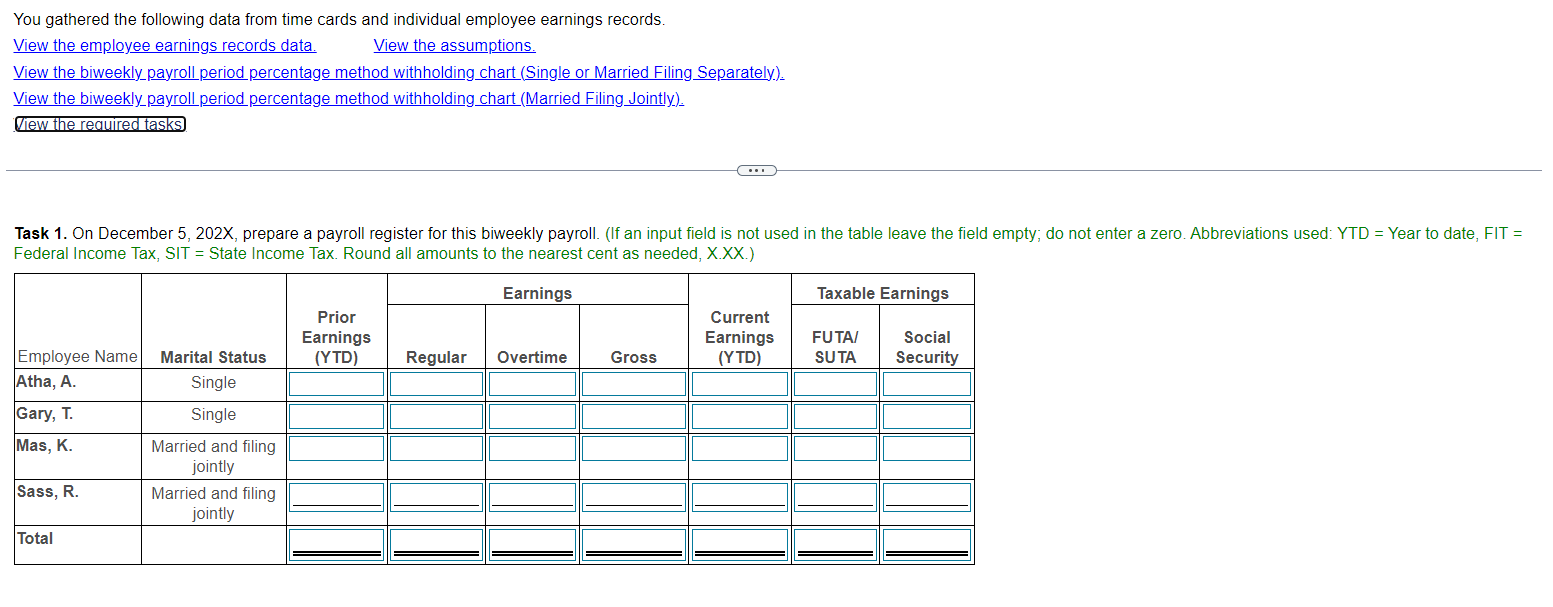
Task: Click Atha, A. Prior Earnings YTD field
Action: point(336,383)
